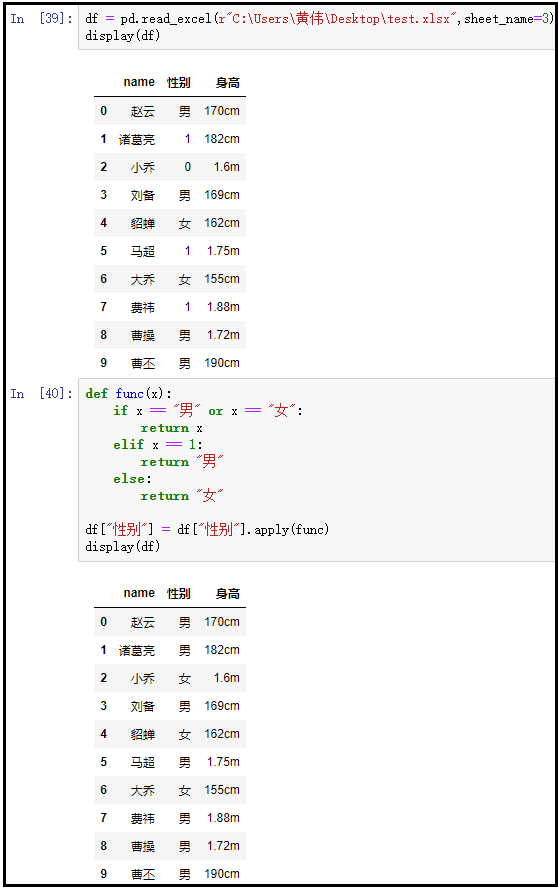Screen dimensions: 558x890
Task: Click row index 3 in In [40] output table
Action: 103,706
